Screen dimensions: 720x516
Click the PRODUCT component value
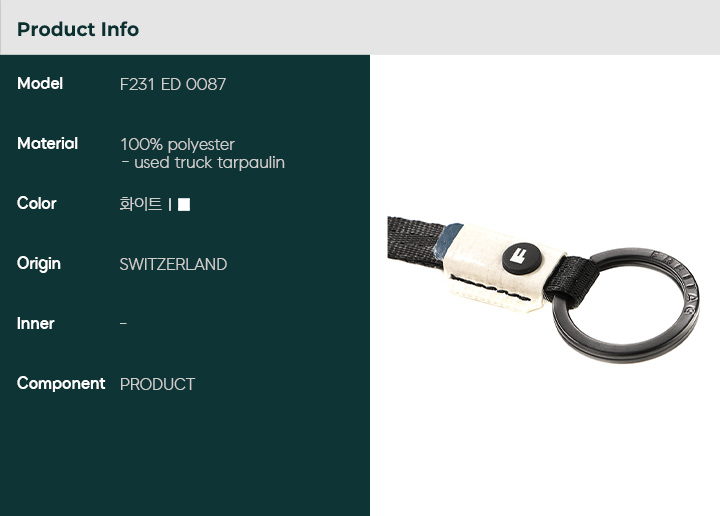coord(157,384)
